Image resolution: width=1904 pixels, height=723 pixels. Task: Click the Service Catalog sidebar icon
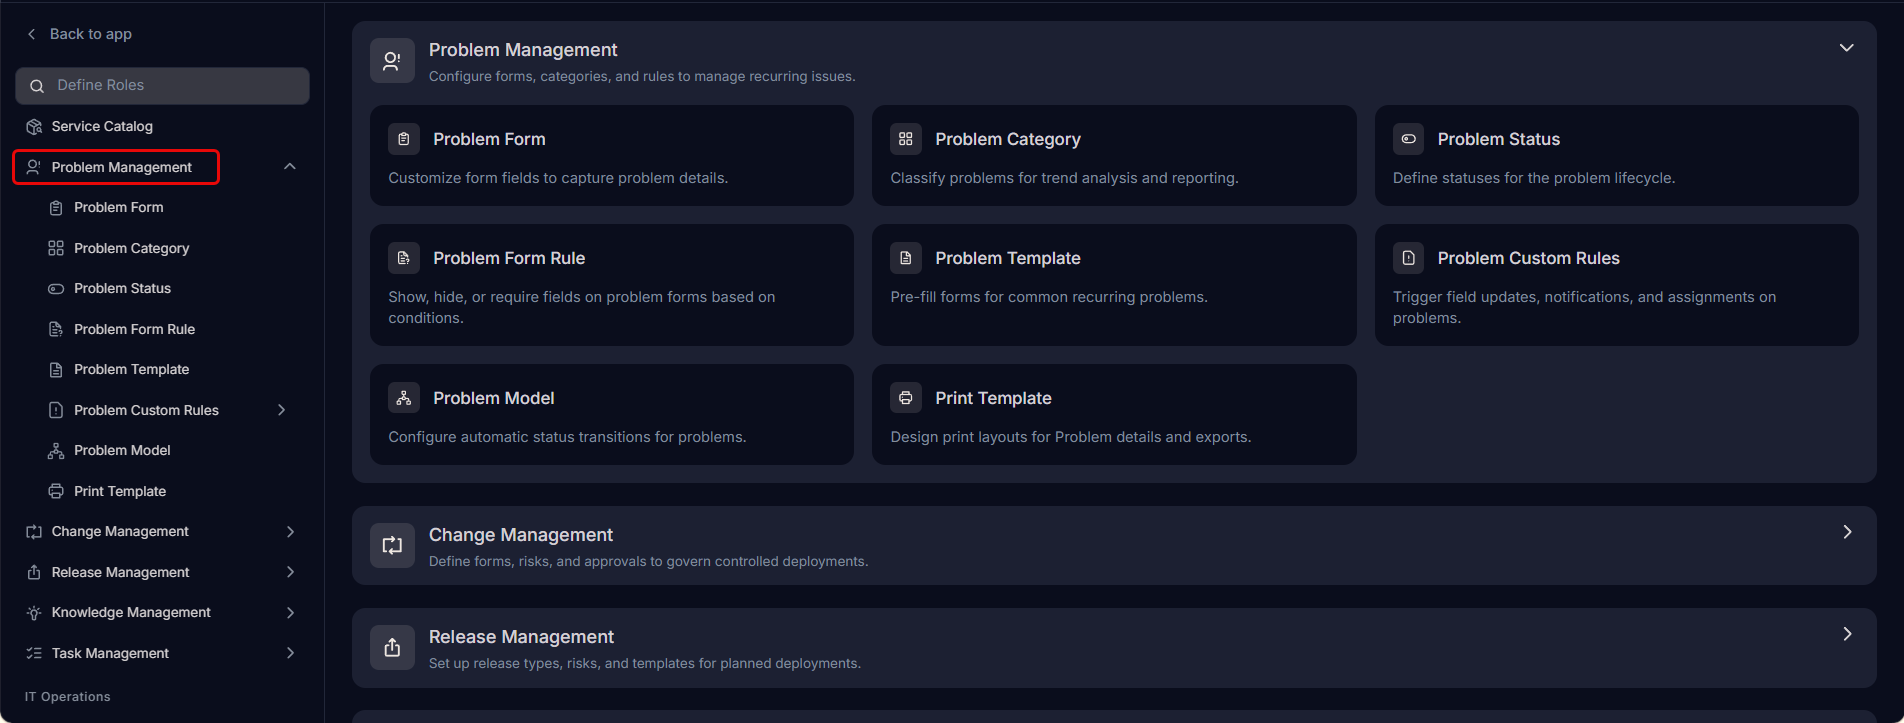pos(34,127)
